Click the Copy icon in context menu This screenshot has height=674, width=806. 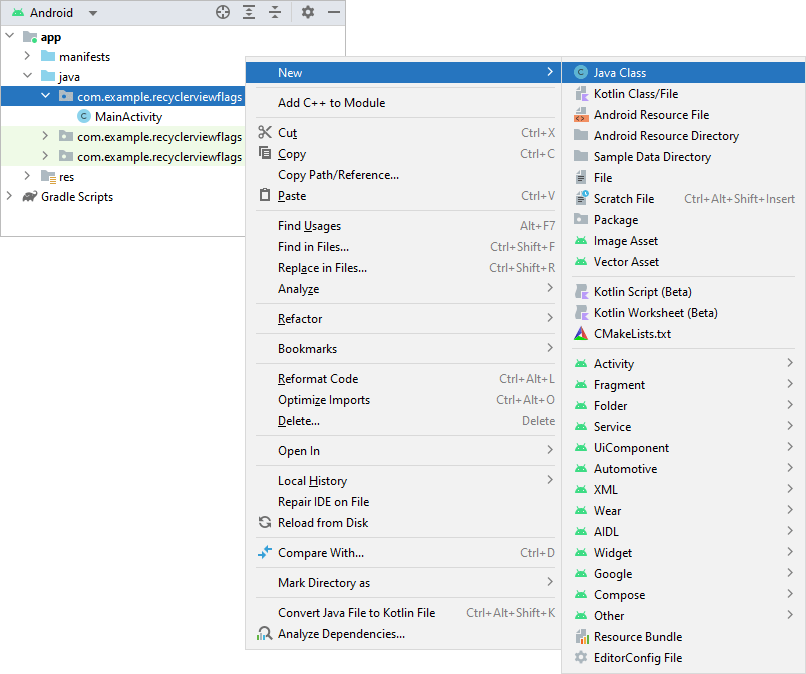265,153
